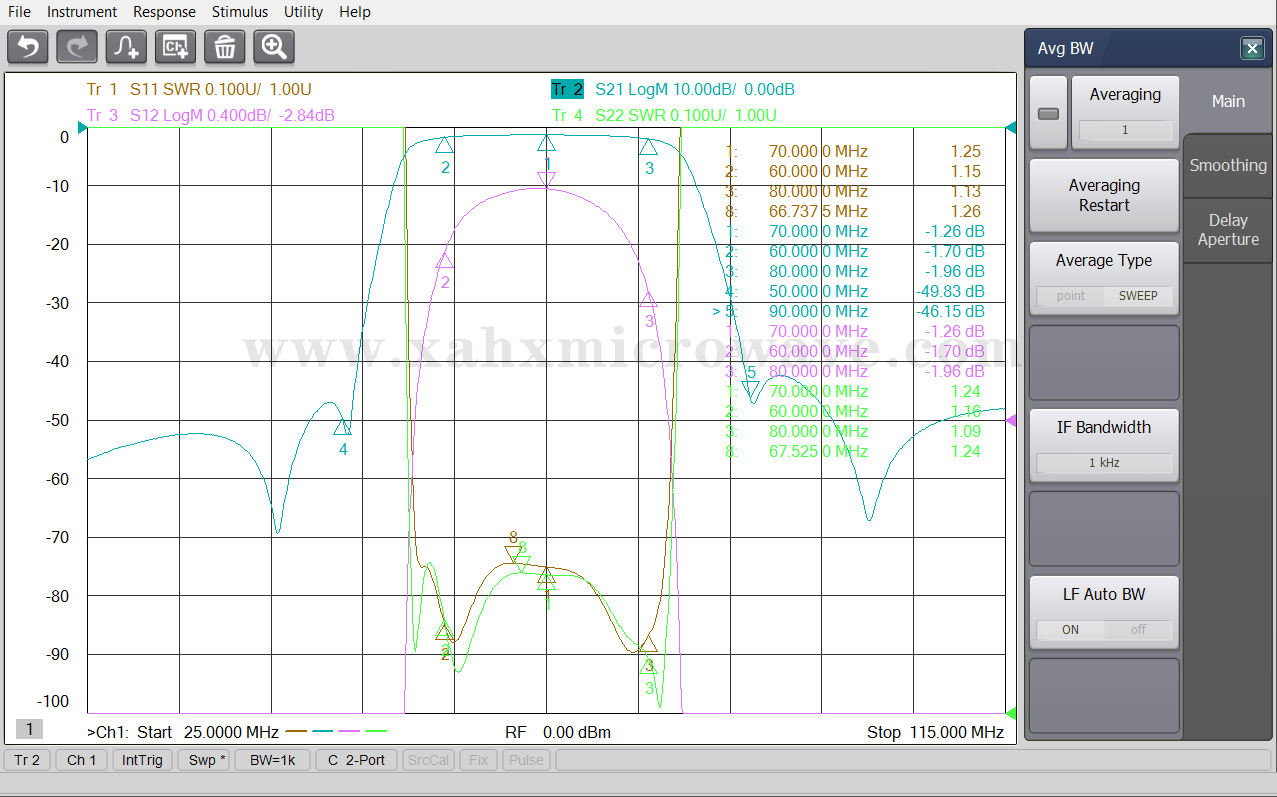Click S11 marker 8 on the brown trace

513,553
